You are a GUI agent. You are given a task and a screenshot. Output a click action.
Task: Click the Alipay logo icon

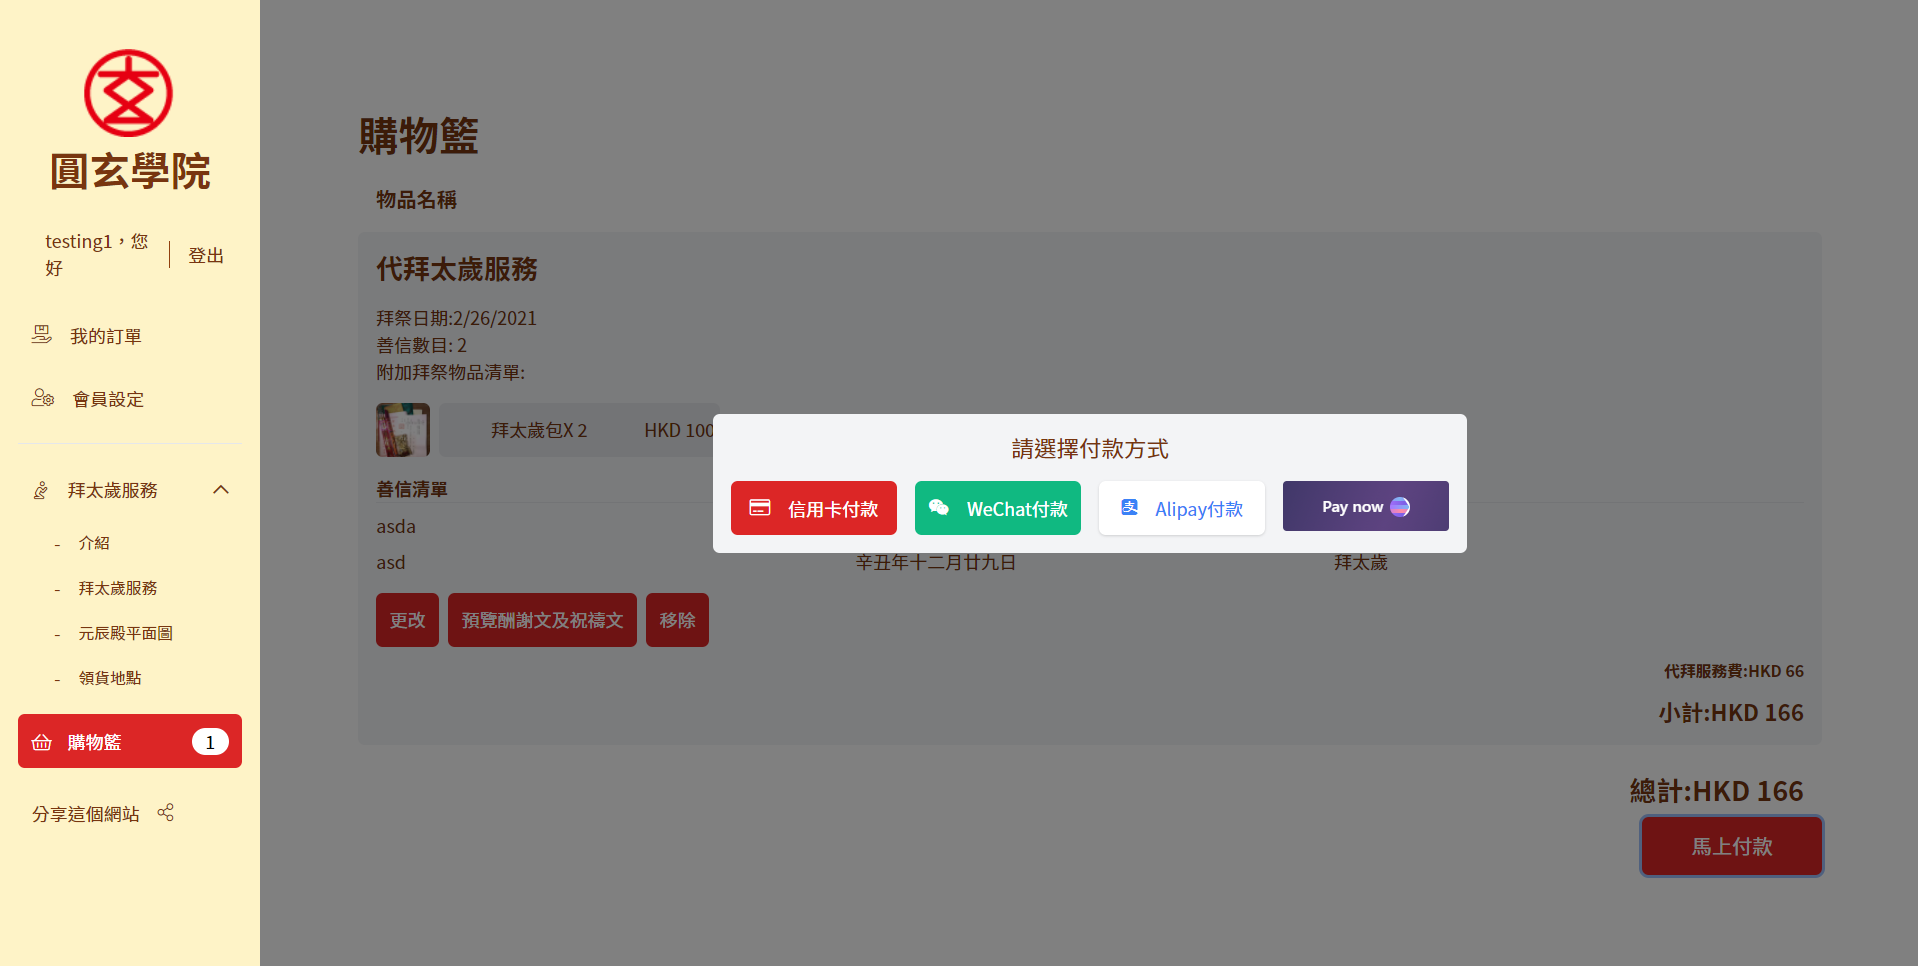[1129, 508]
